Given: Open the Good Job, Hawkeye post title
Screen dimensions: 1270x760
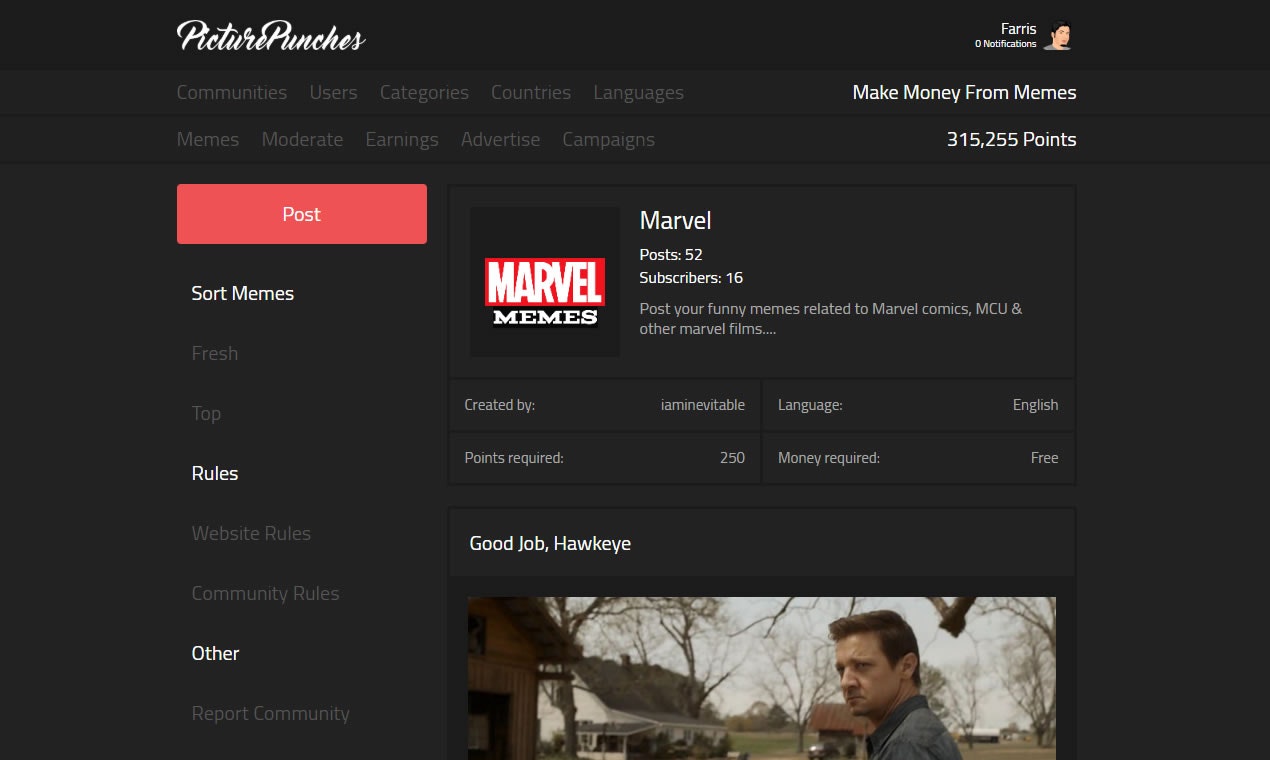Looking at the screenshot, I should 550,544.
